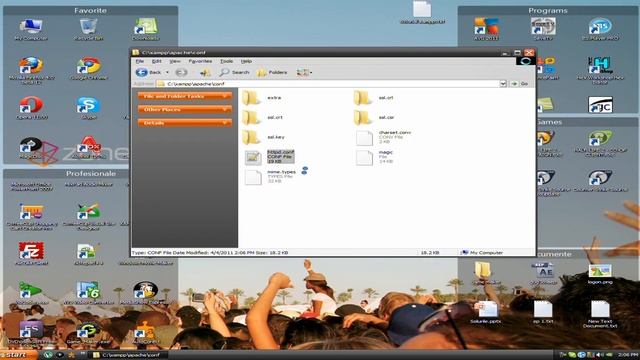Select the ssl.csr folder
The image size is (640, 360).
pyautogui.click(x=373, y=118)
